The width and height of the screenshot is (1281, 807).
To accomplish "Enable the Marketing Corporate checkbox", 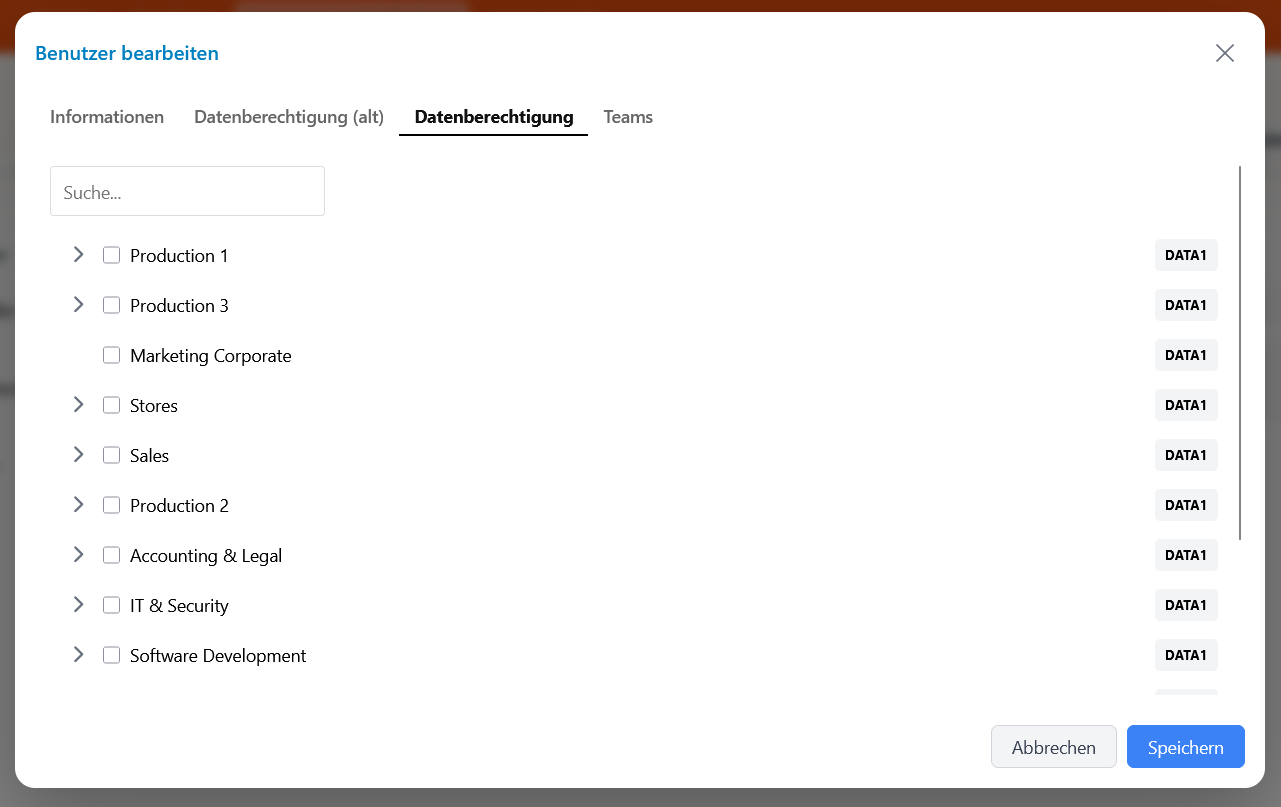I will point(112,355).
